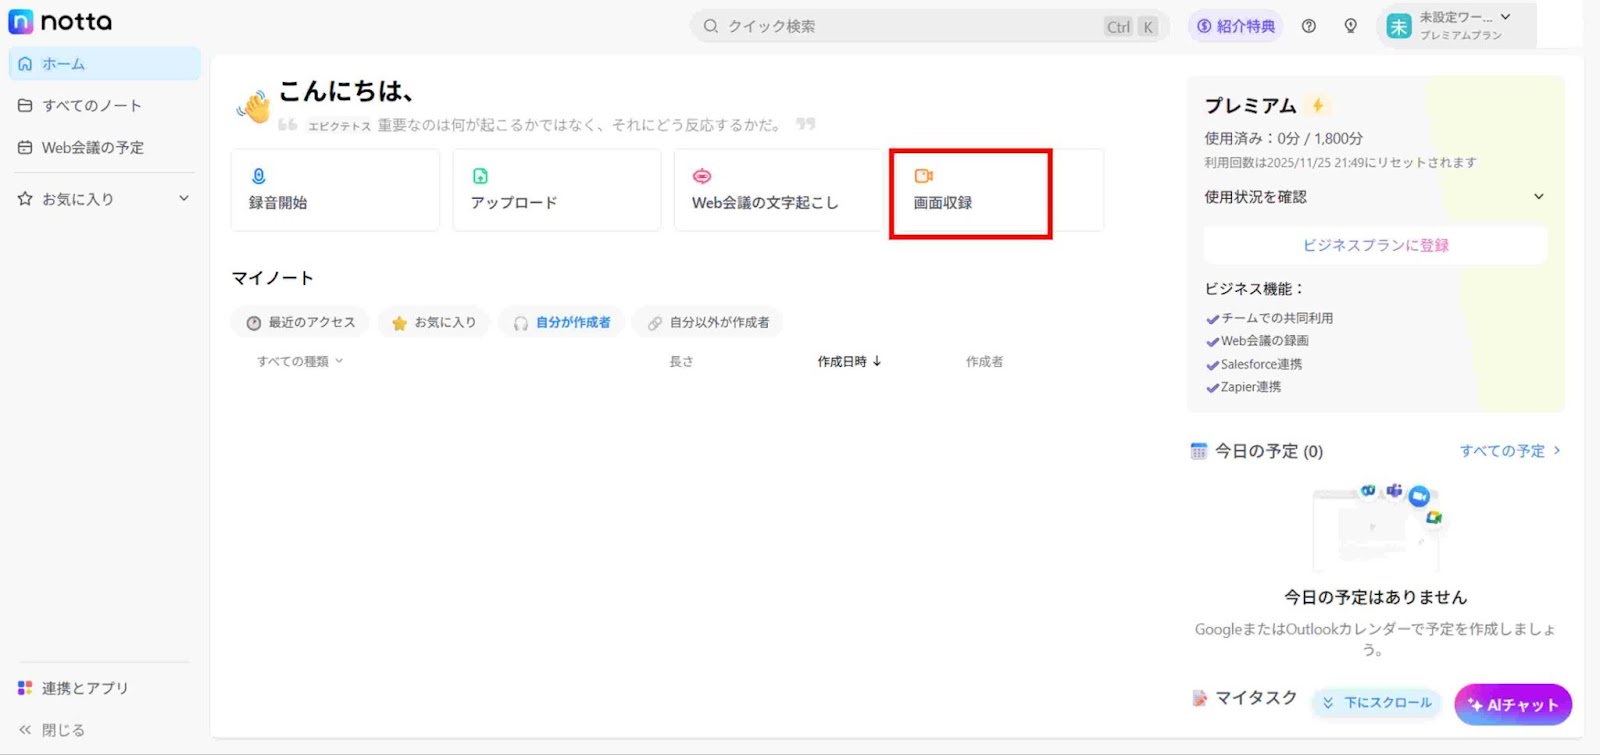This screenshot has height=755, width=1600.
Task: Open the 未設定ワー... workspace dropdown
Action: (x=1456, y=26)
